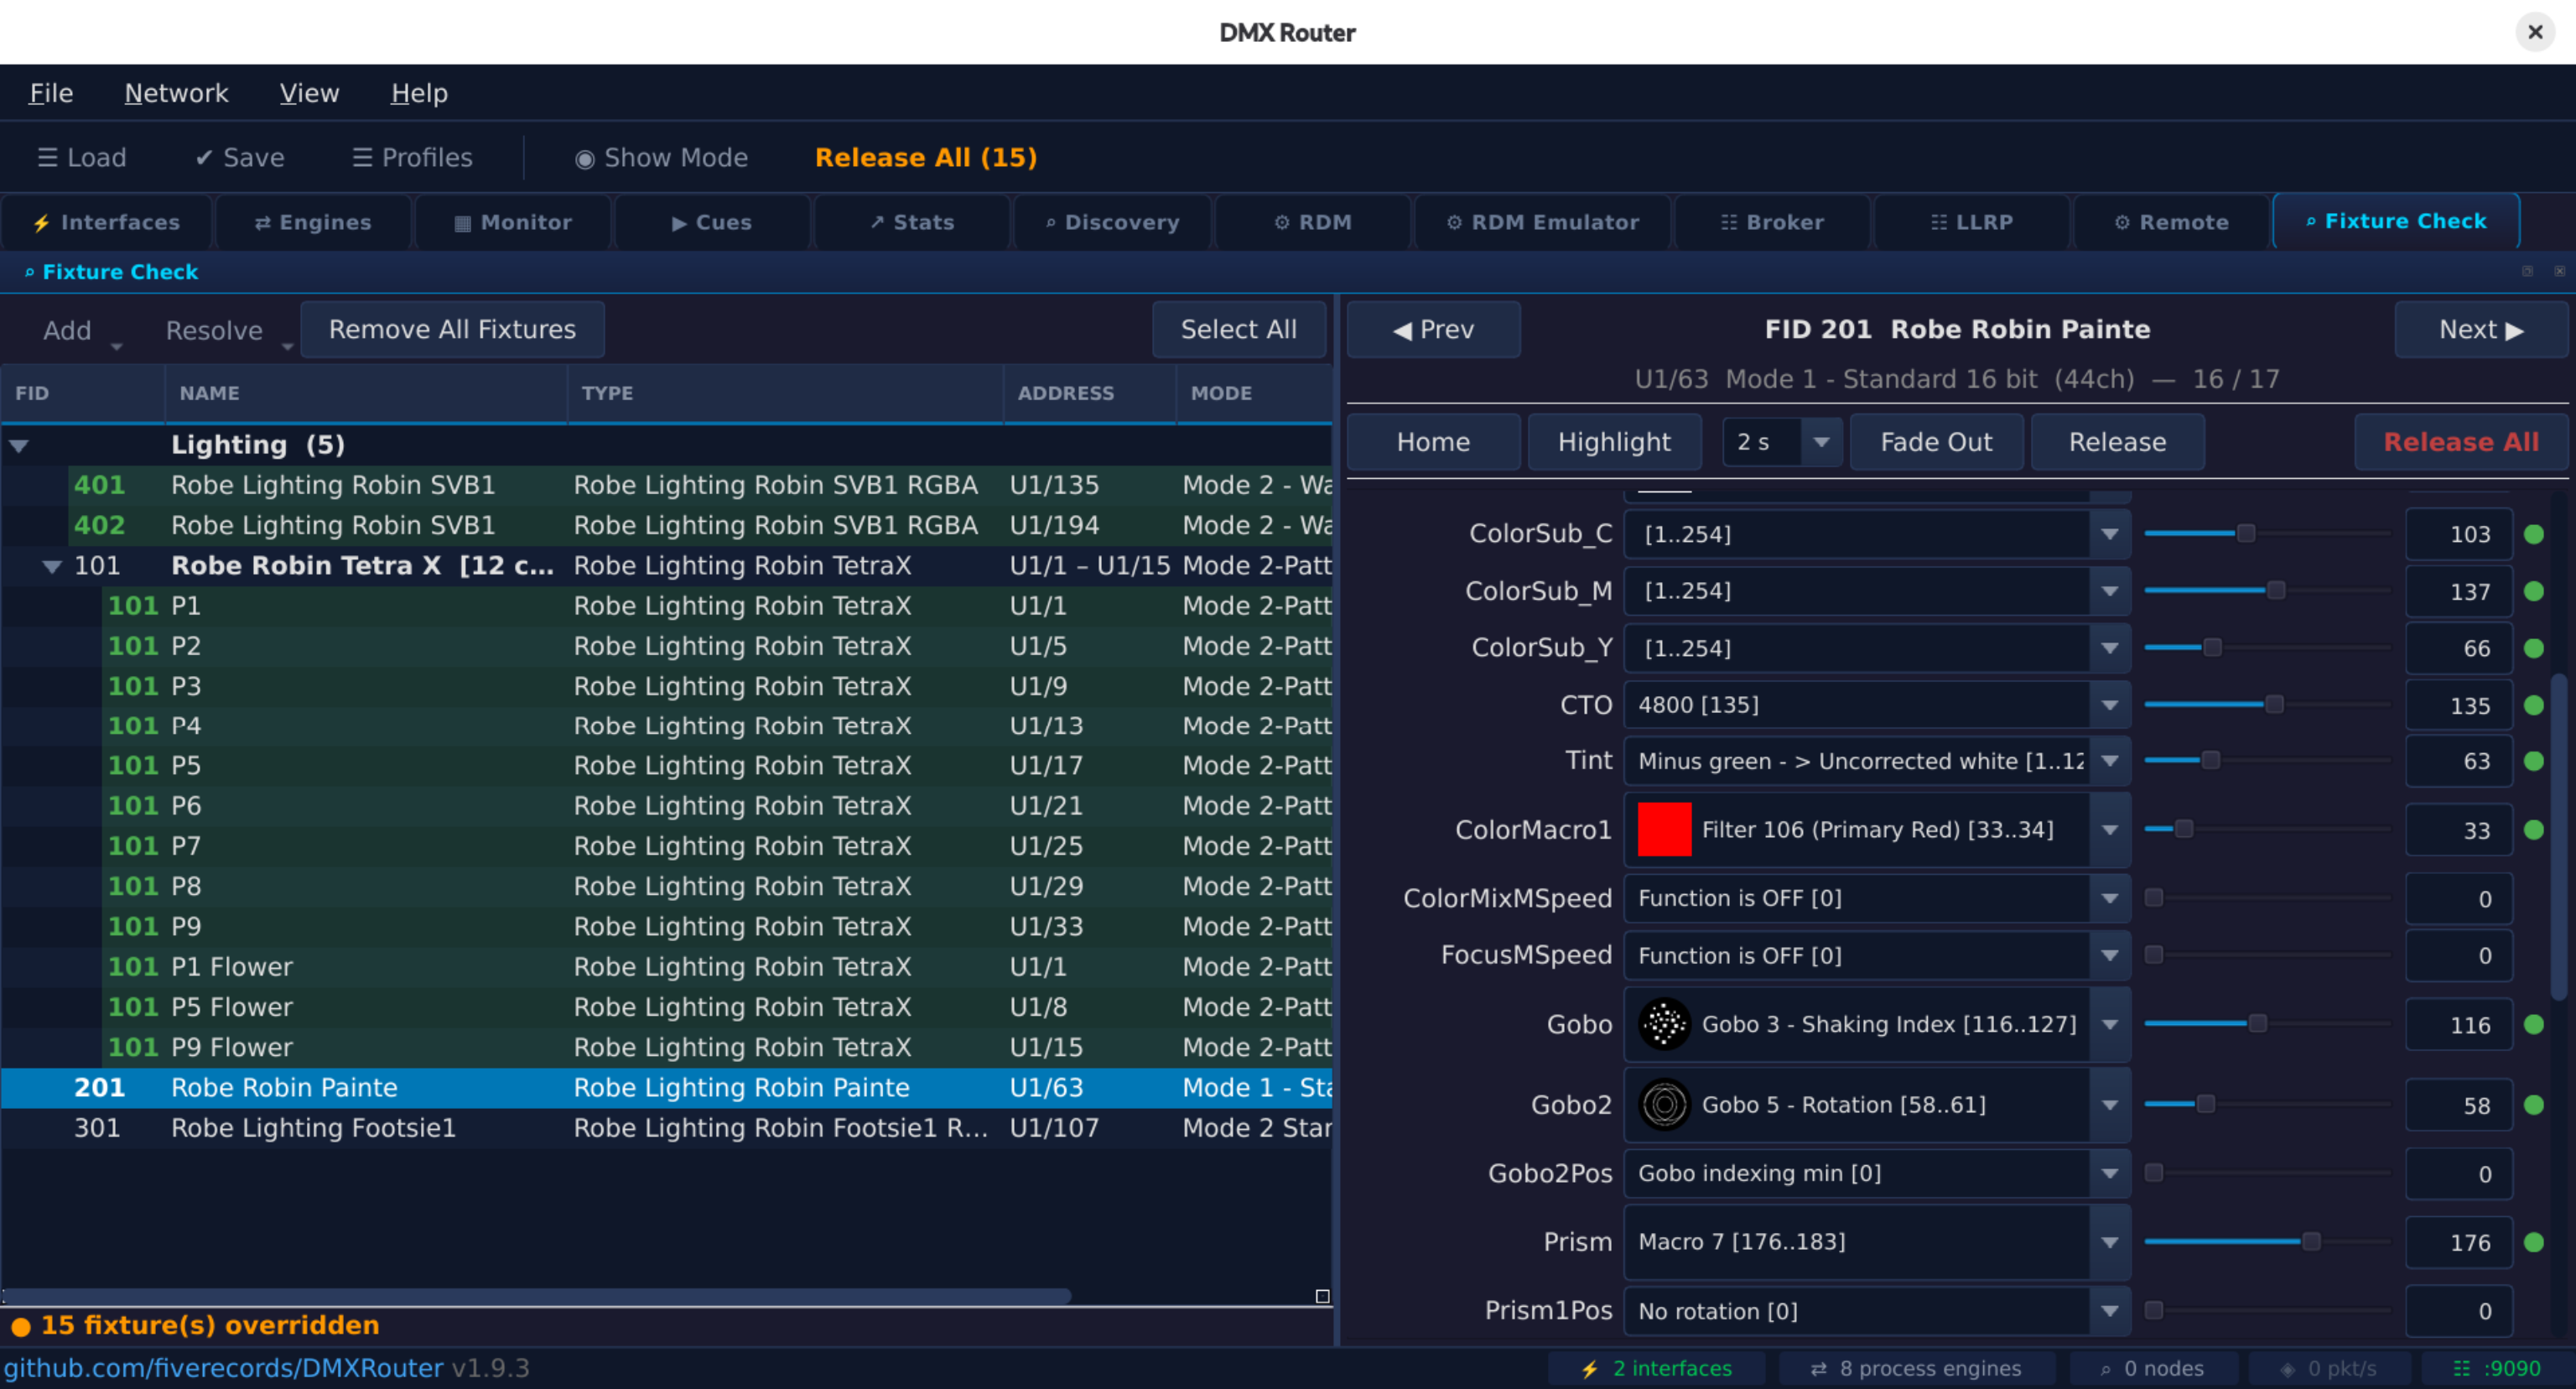Toggle the green override dot for CTO

[2533, 705]
